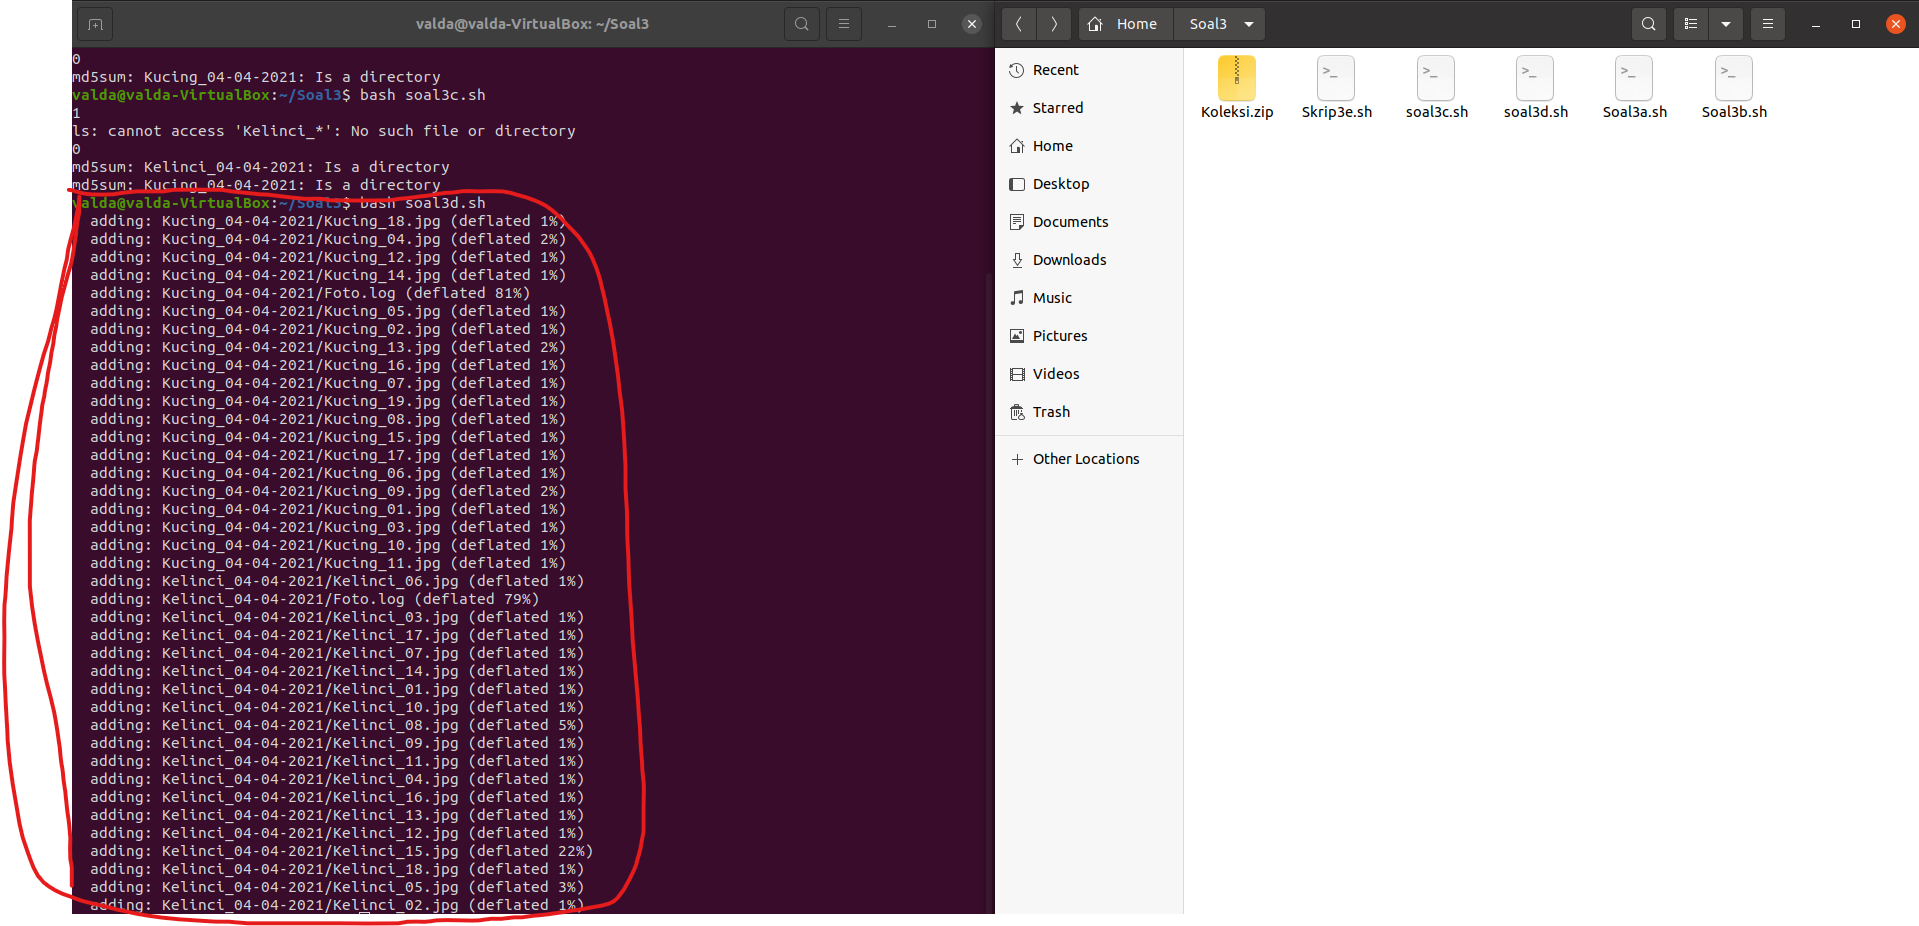Viewport: 1919px width, 926px height.
Task: Search the terminal scrollback
Action: (x=801, y=23)
